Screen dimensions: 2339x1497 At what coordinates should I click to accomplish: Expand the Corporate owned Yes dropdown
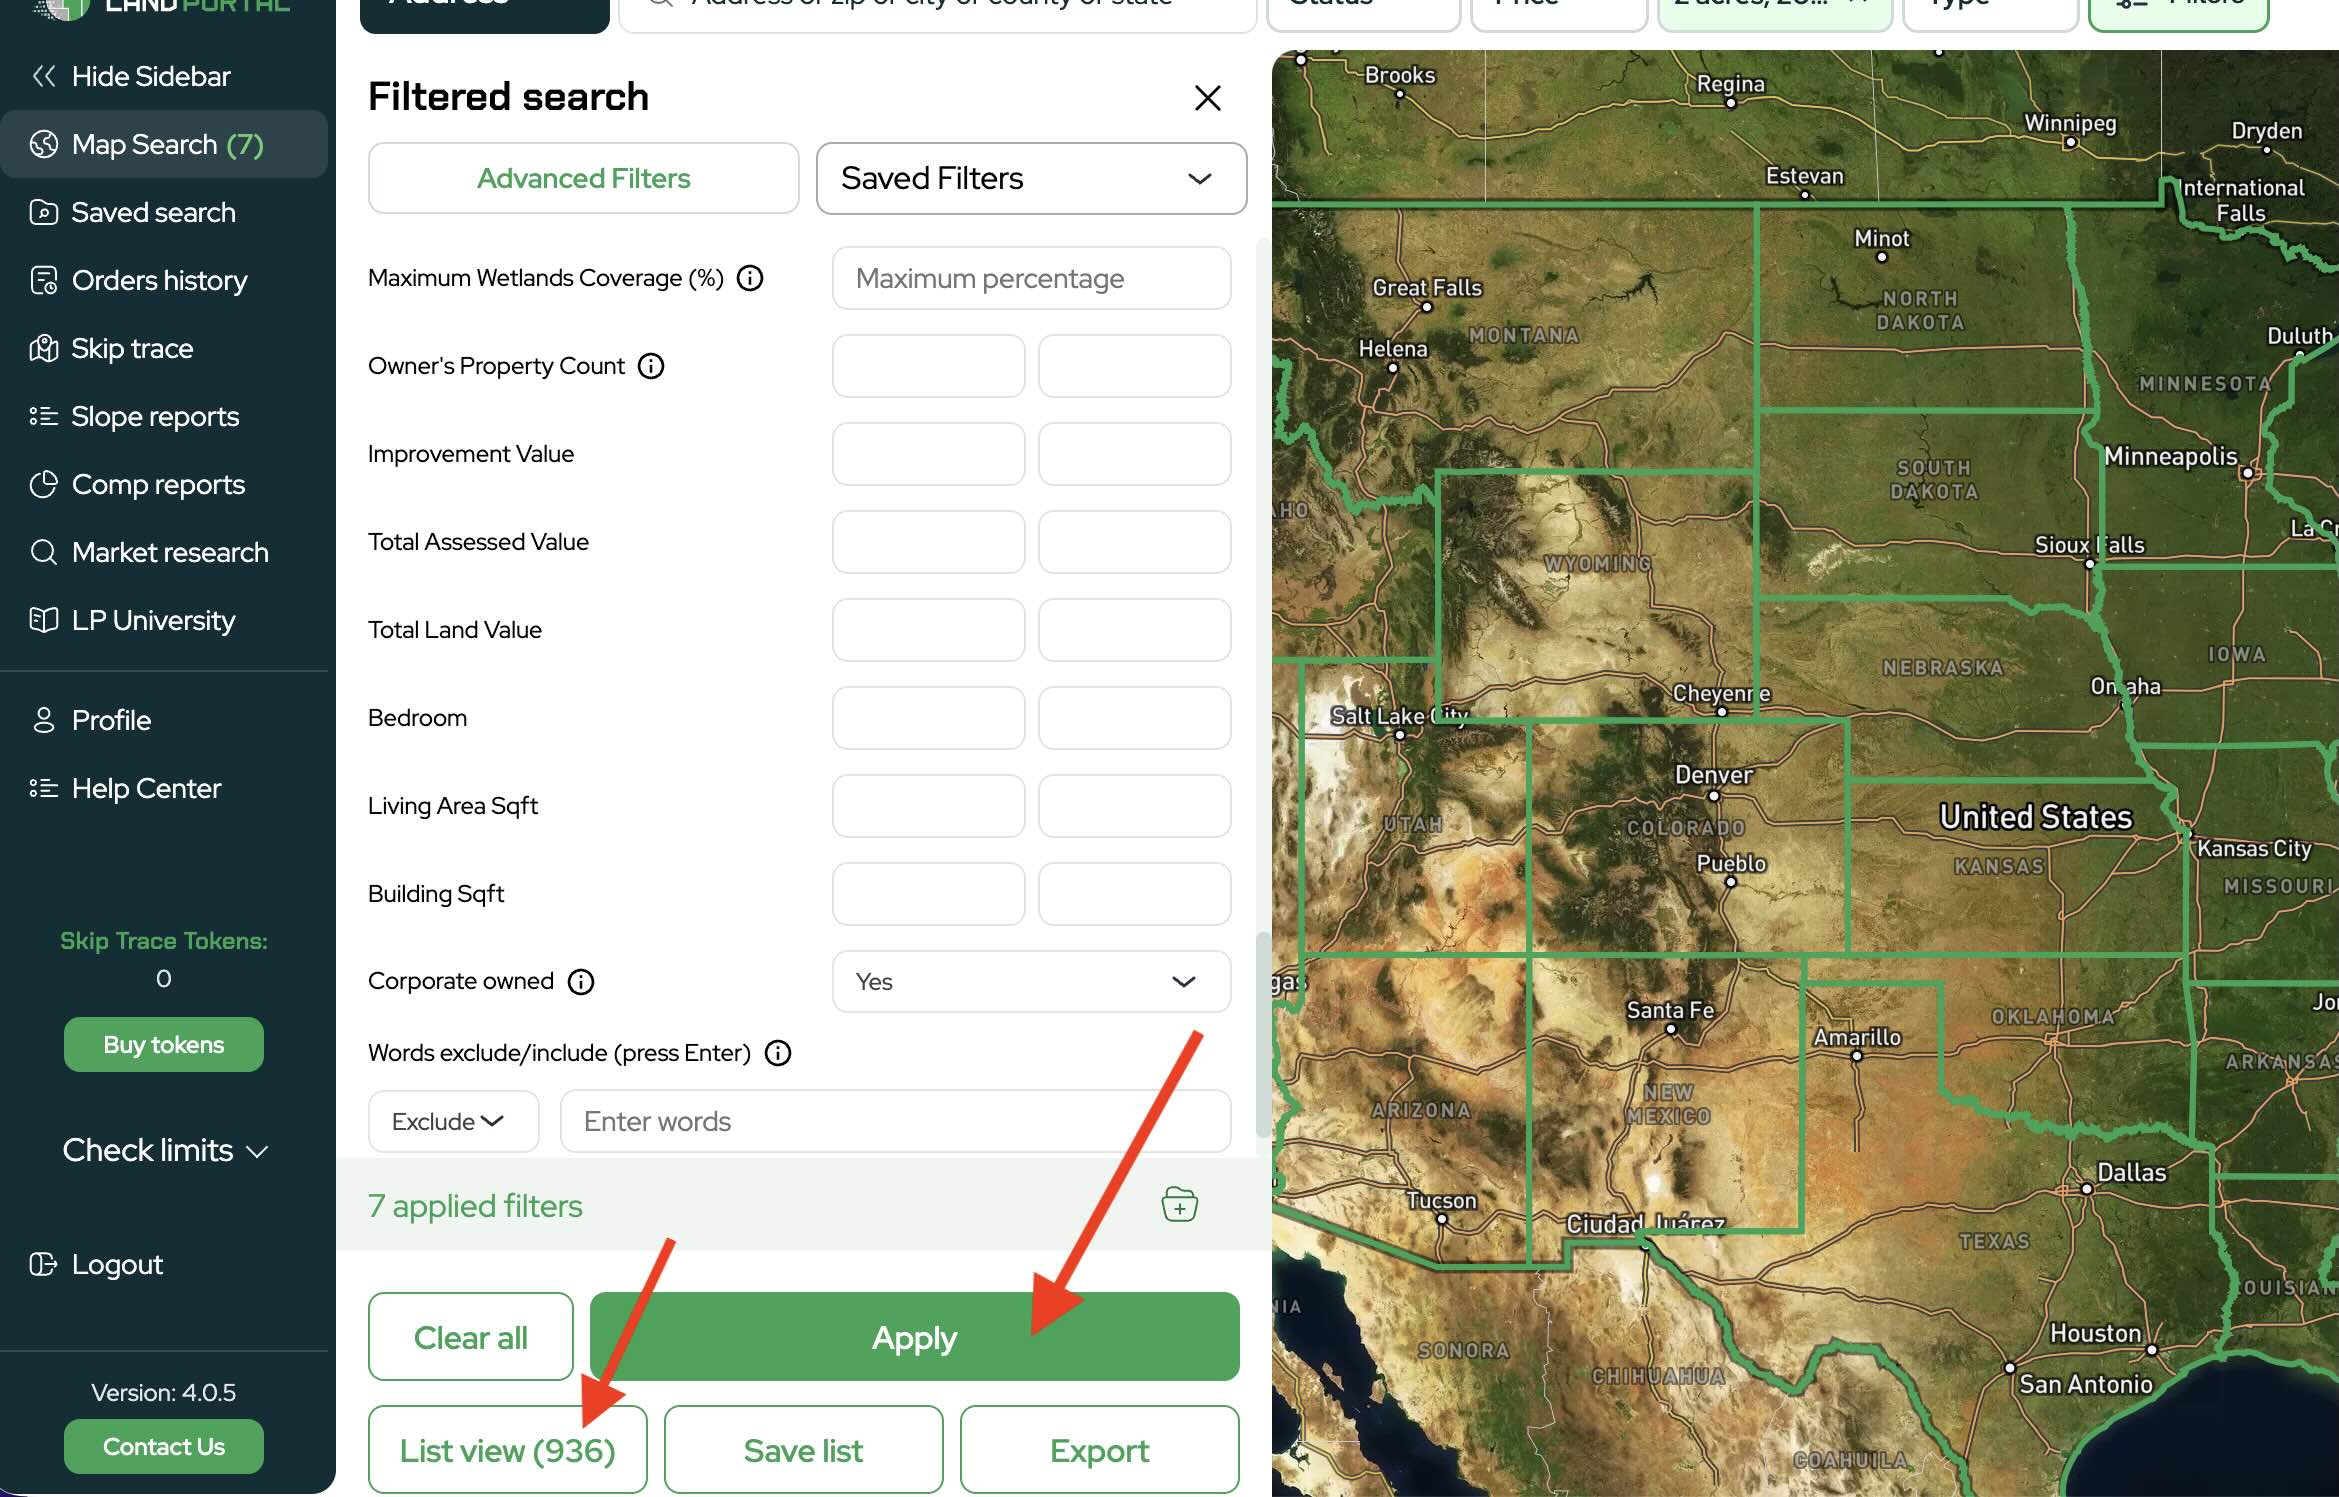click(x=1031, y=982)
